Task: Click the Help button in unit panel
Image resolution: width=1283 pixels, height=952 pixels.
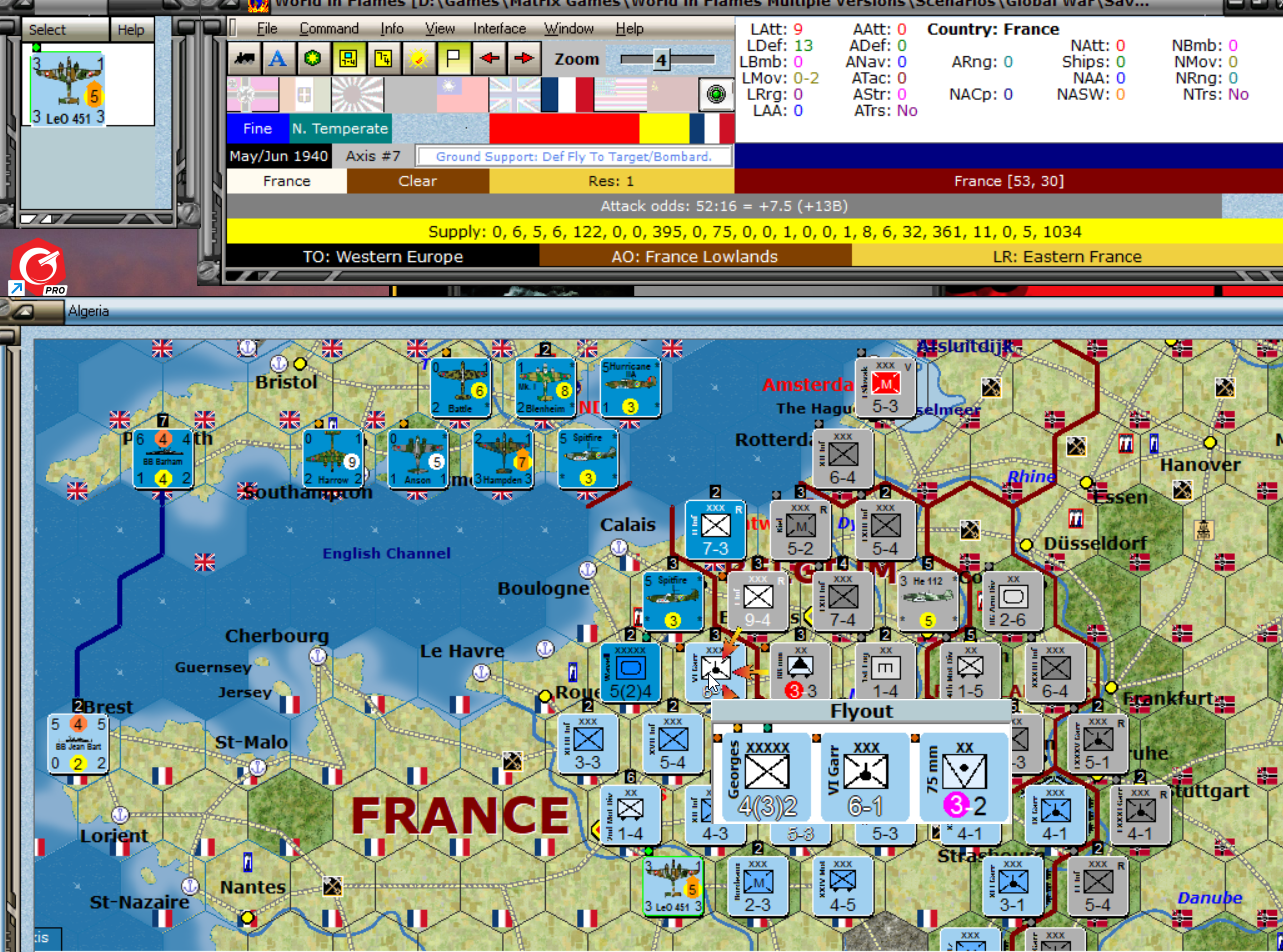Action: pos(131,30)
